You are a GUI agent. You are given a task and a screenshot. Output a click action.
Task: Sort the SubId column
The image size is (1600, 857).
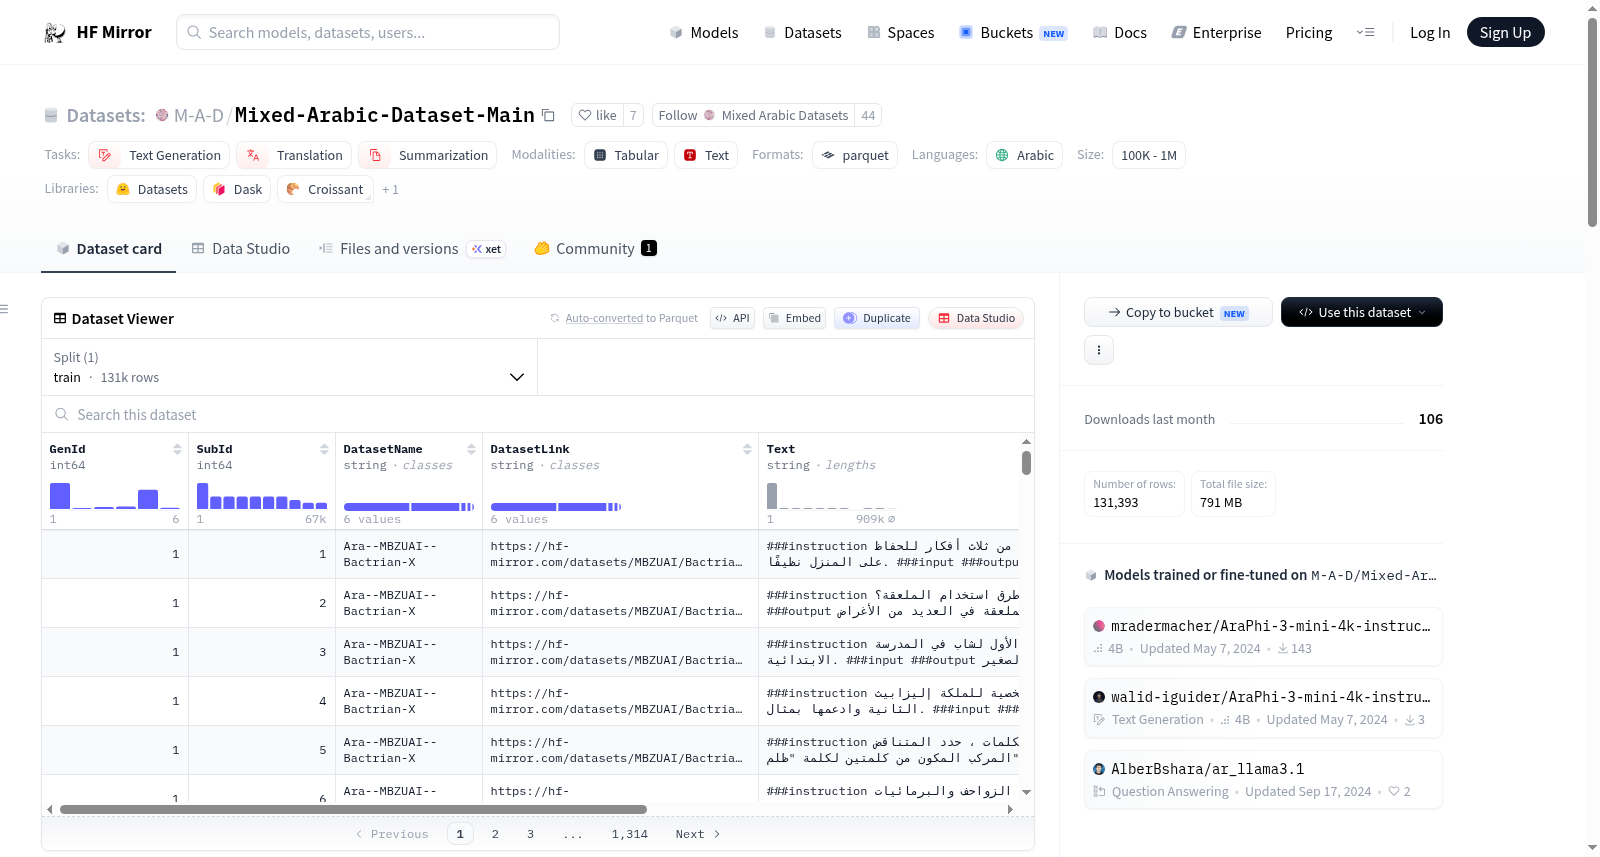[x=324, y=449]
